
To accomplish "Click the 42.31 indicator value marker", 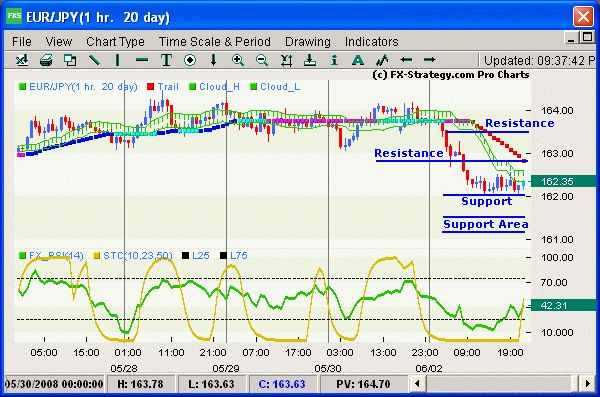I will pos(563,306).
